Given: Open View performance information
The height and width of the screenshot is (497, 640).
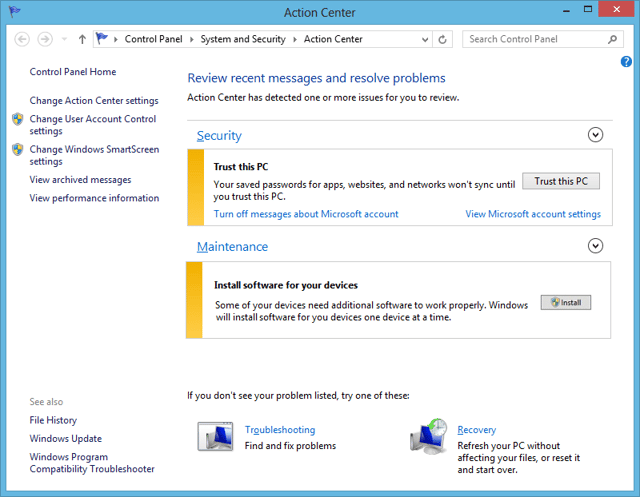Looking at the screenshot, I should tap(94, 198).
